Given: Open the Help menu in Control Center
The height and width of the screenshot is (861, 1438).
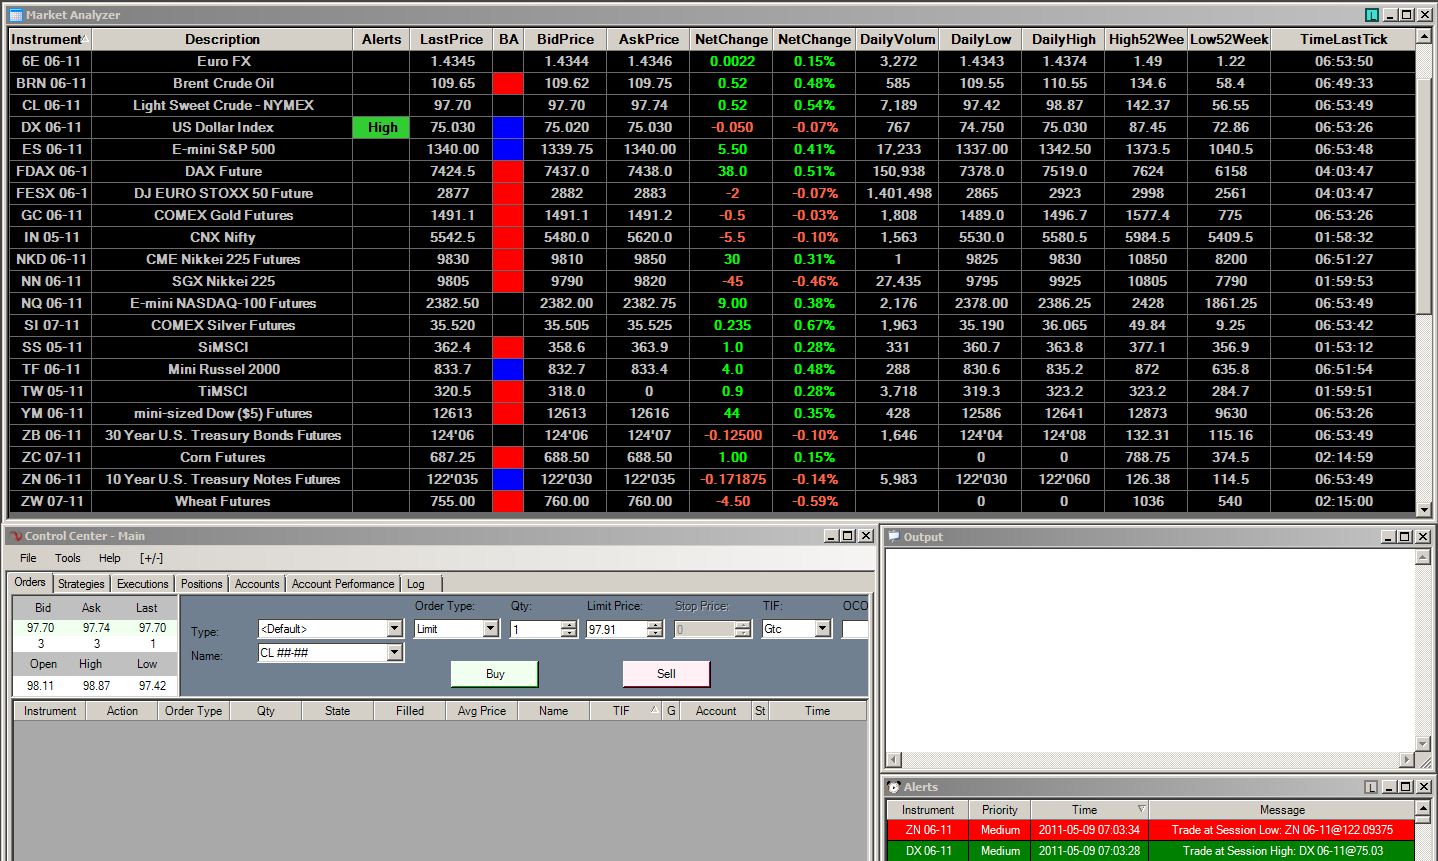Looking at the screenshot, I should pos(110,558).
